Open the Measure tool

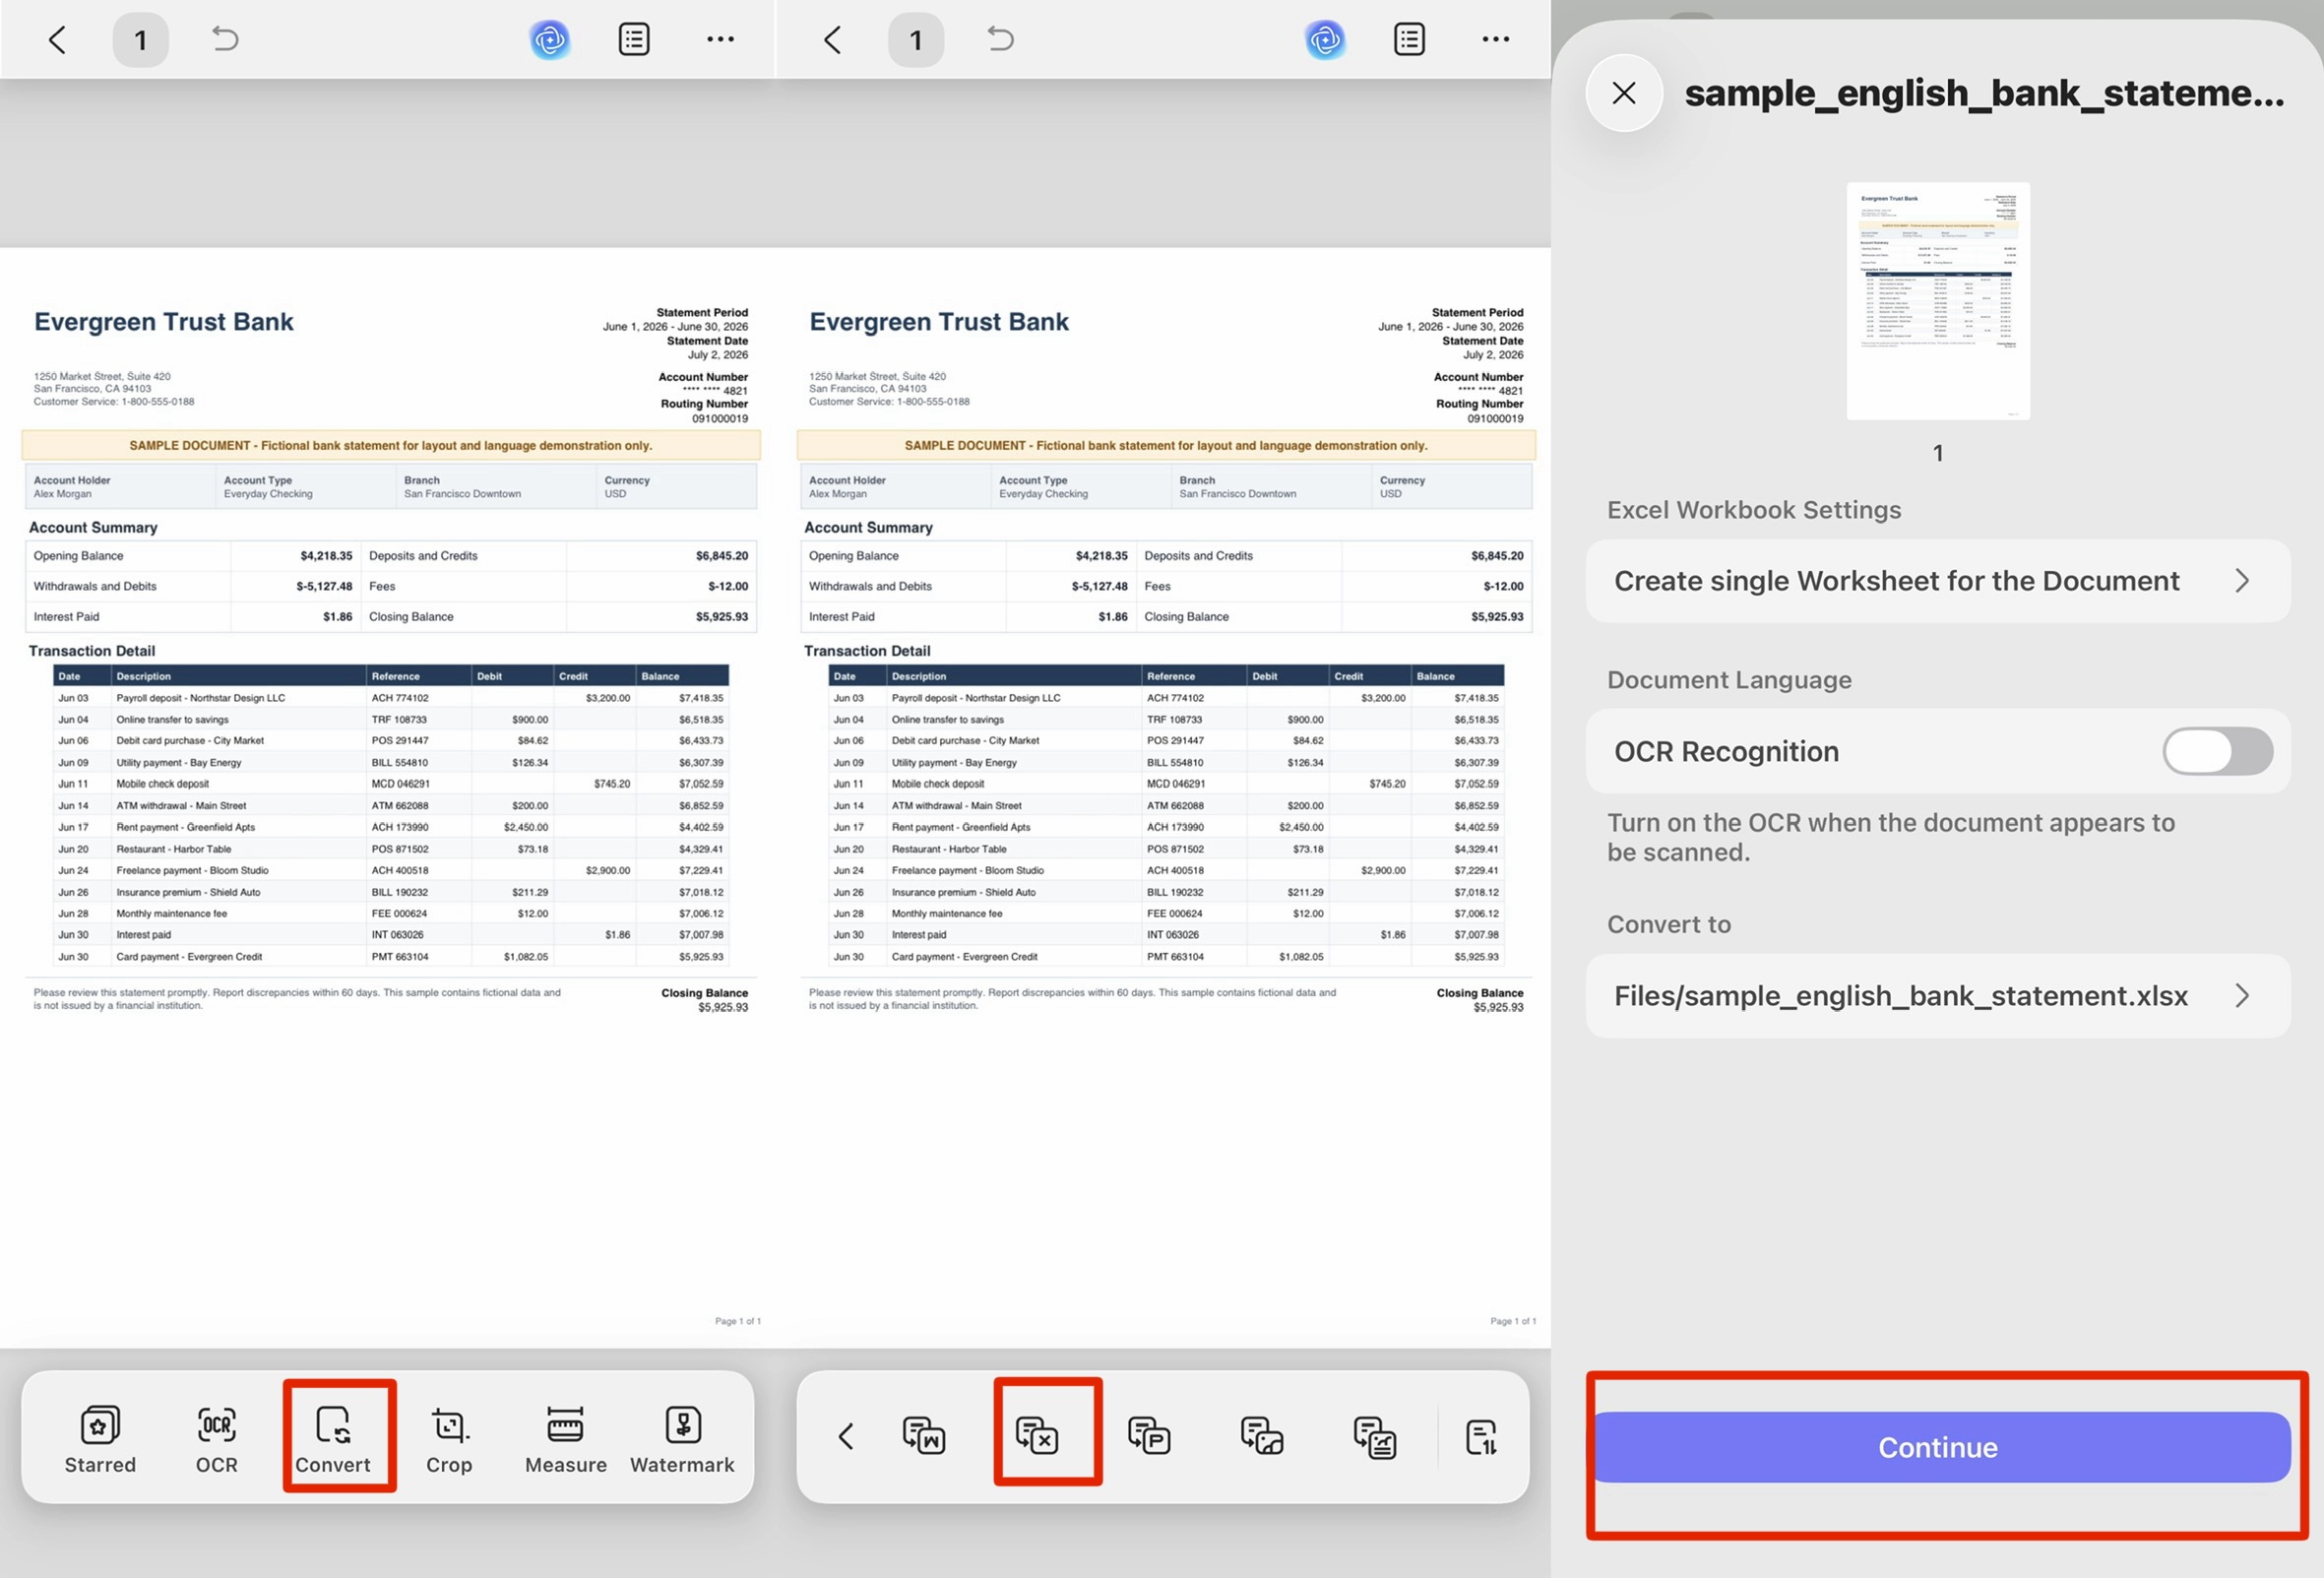[566, 1439]
